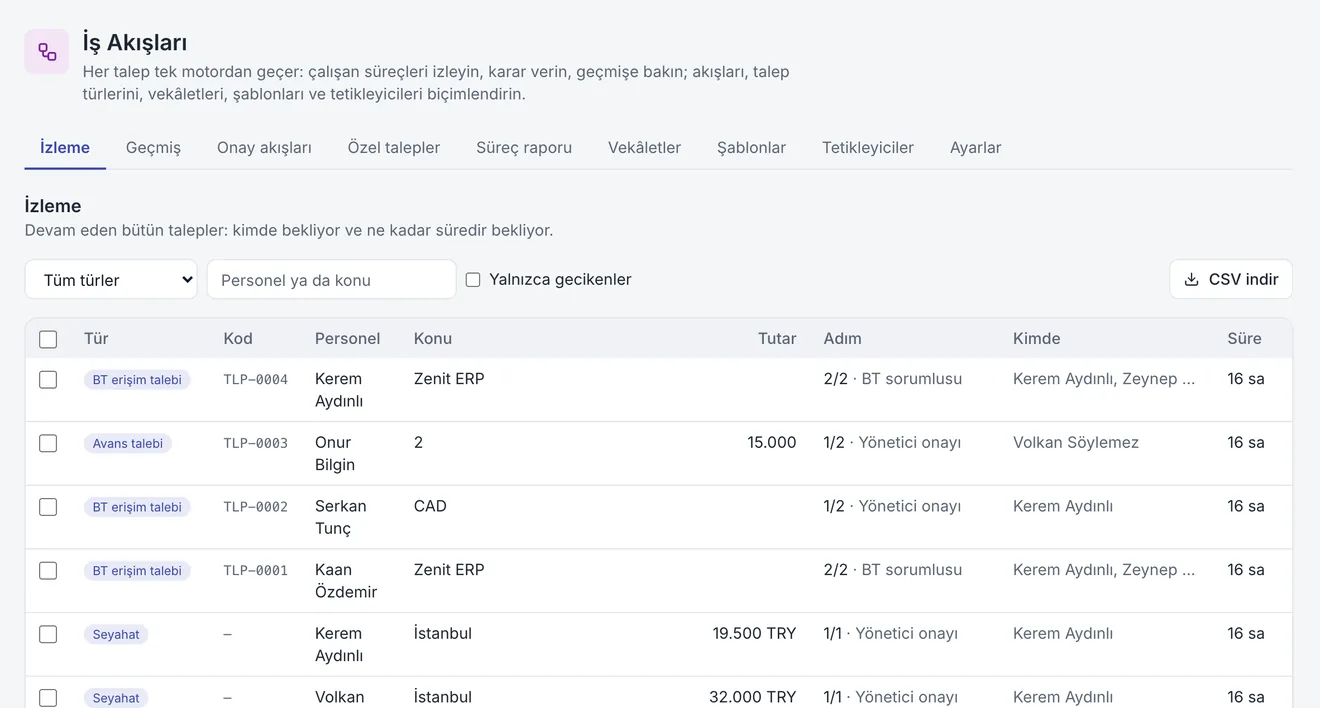The width and height of the screenshot is (1320, 708).
Task: Click the Kod column header
Action: [x=238, y=338]
